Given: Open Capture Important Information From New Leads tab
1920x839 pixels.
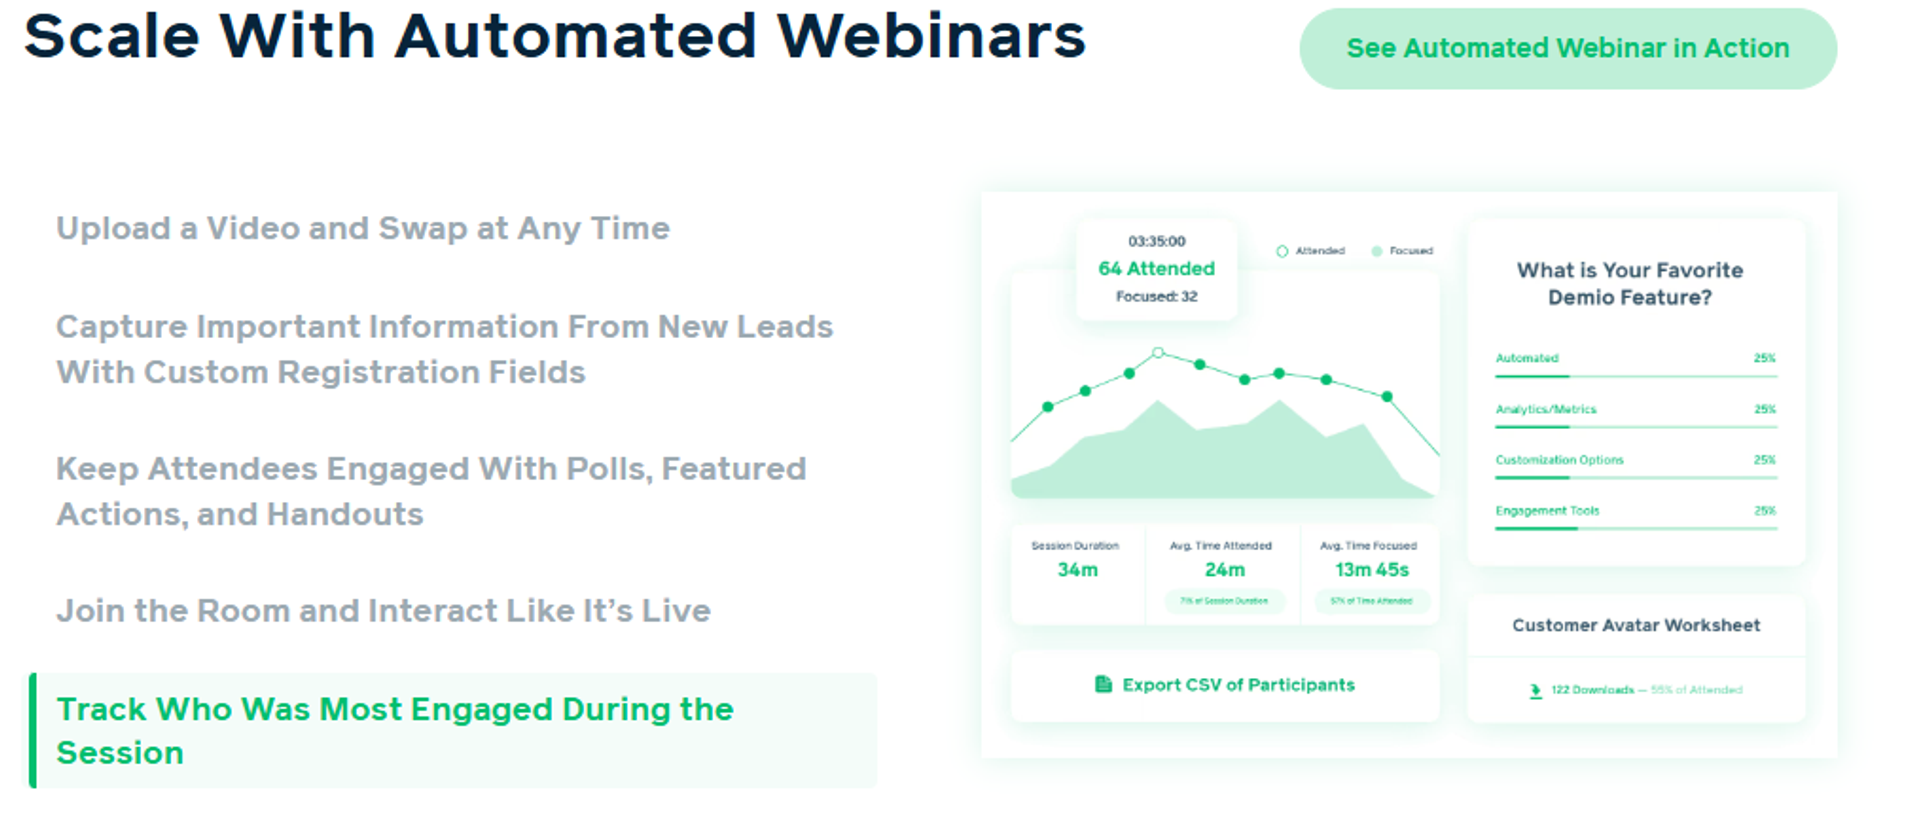Looking at the screenshot, I should click(444, 349).
